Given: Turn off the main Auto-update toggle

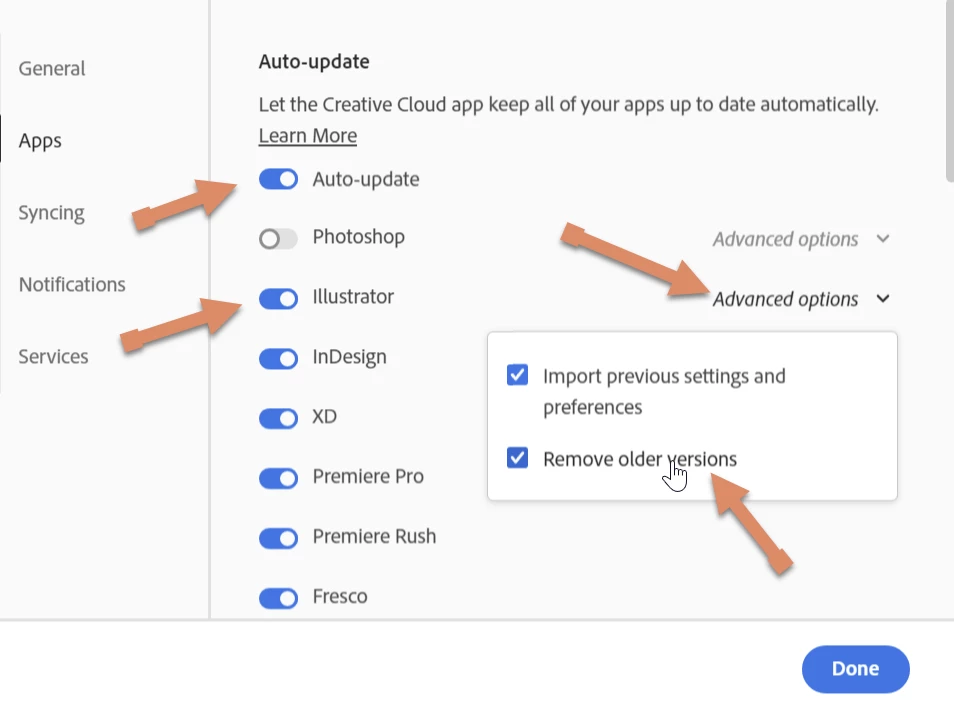Looking at the screenshot, I should click(x=278, y=179).
